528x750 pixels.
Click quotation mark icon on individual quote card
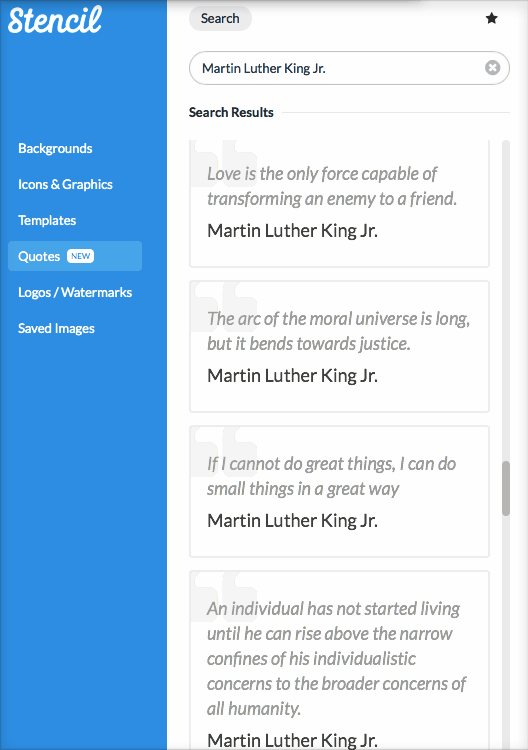(225, 597)
